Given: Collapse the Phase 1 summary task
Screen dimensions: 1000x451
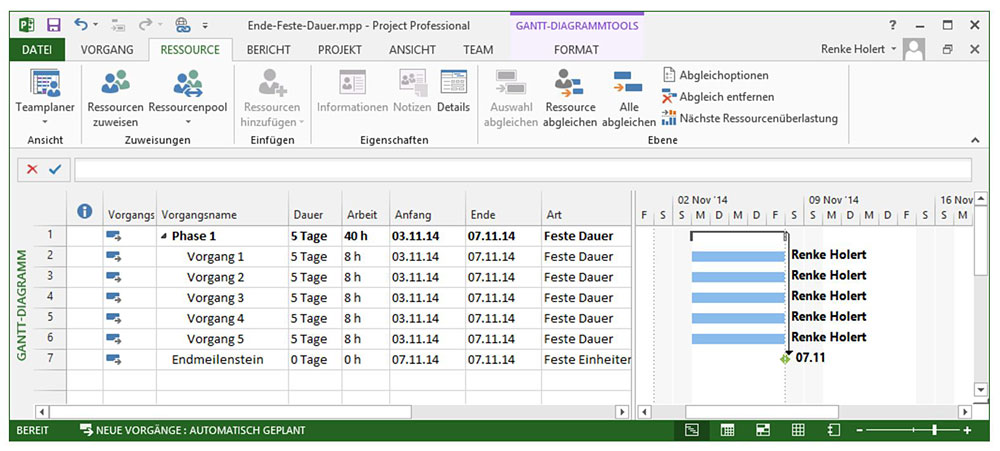Looking at the screenshot, I should (x=165, y=237).
